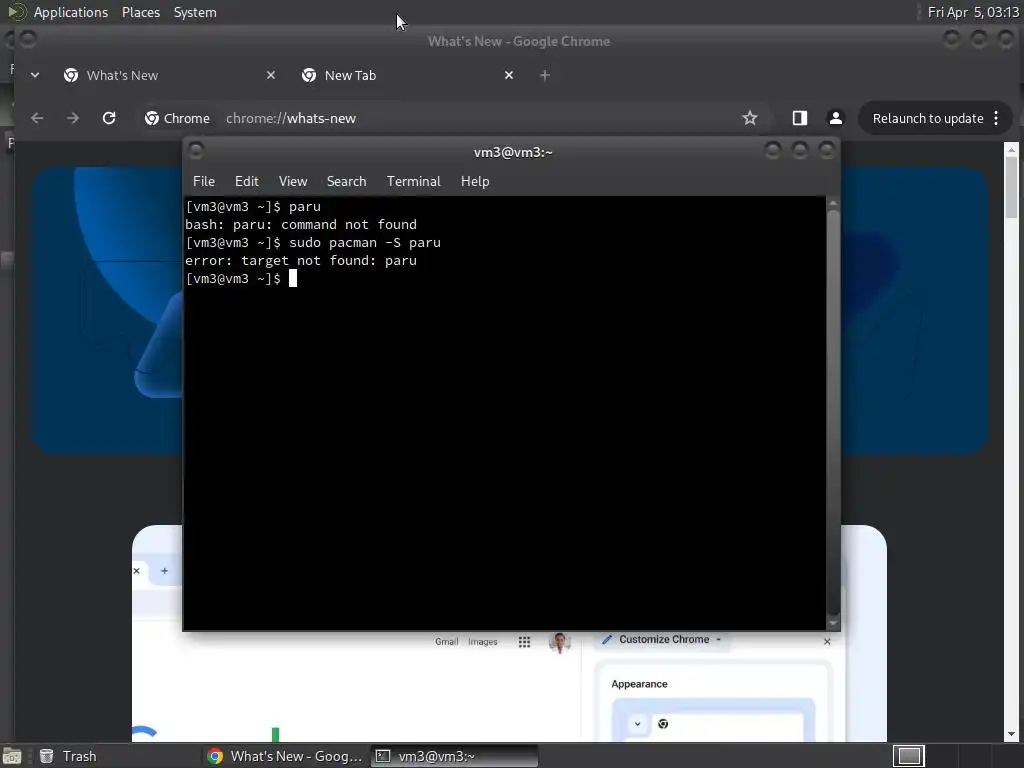Click the scroll down arrow of the Chrome page
The image size is (1024, 768).
1012,734
